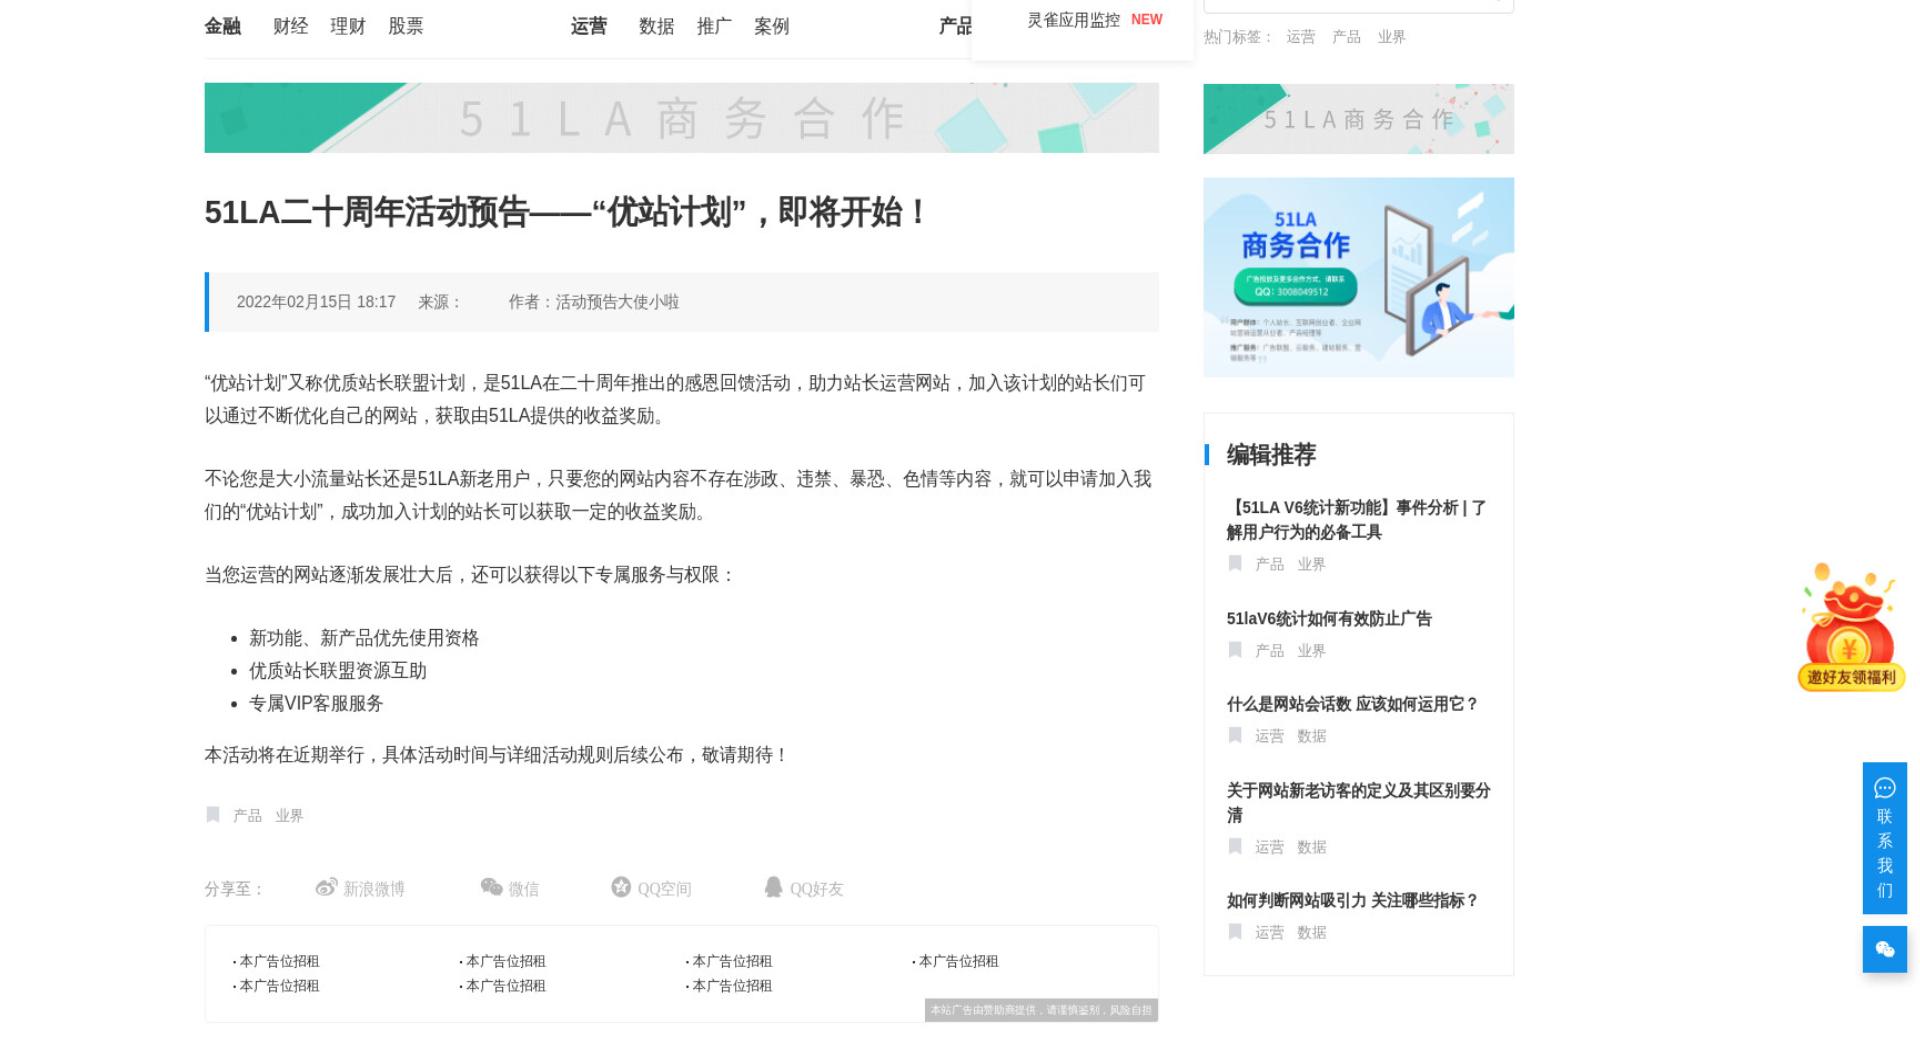Open the 联系我们 chat widget
The width and height of the screenshot is (1920, 1050).
[x=1885, y=838]
